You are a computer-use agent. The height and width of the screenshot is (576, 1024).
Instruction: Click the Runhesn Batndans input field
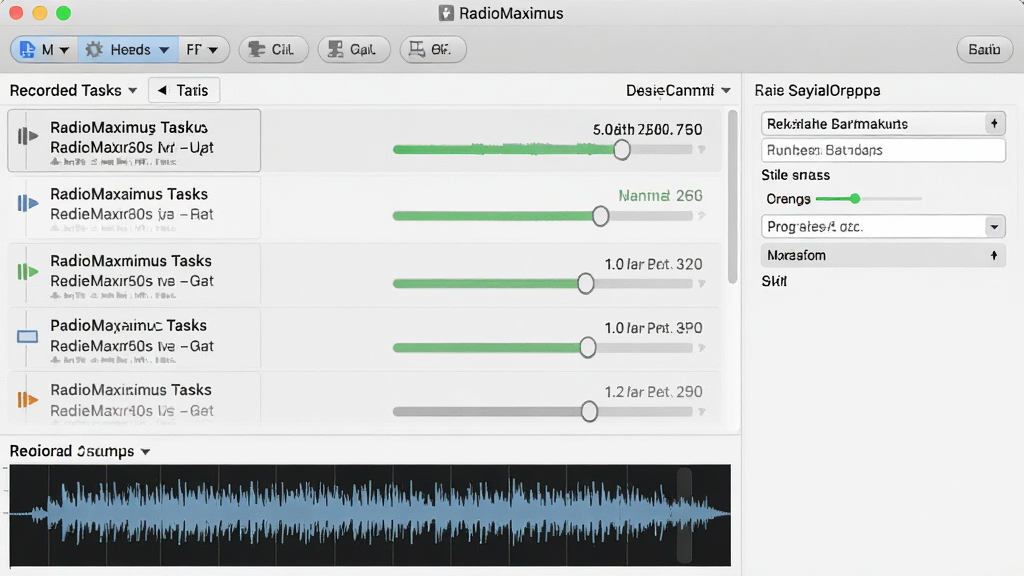point(883,150)
